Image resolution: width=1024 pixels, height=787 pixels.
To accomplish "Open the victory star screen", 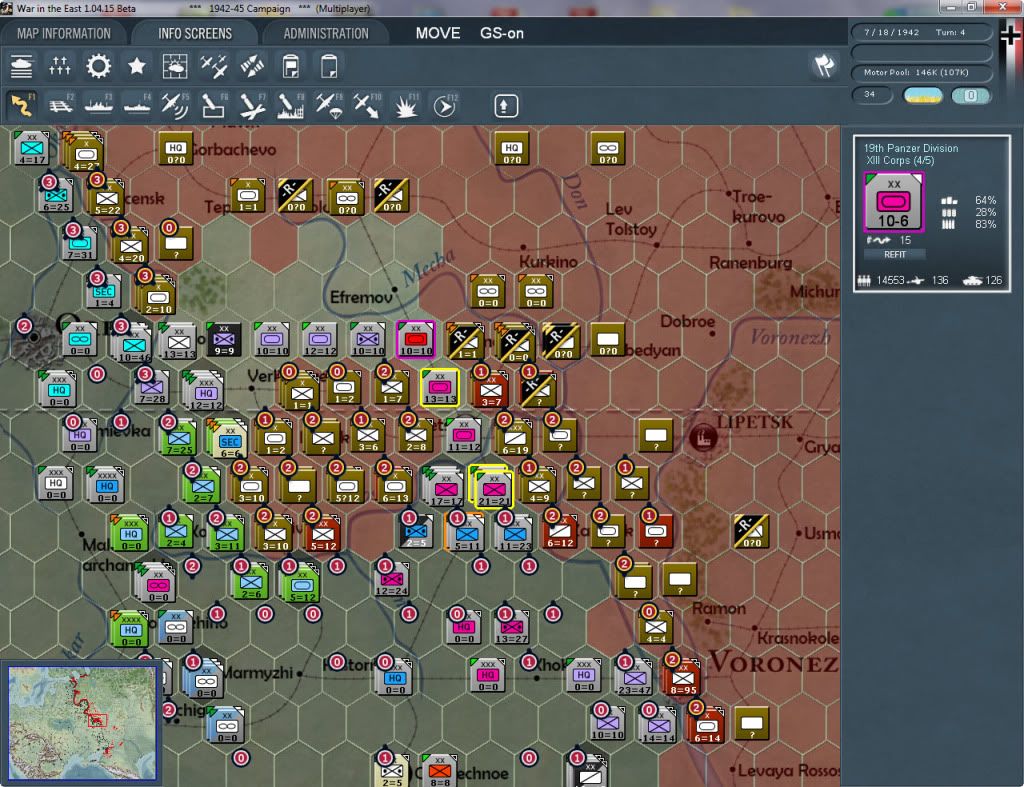I will (136, 66).
